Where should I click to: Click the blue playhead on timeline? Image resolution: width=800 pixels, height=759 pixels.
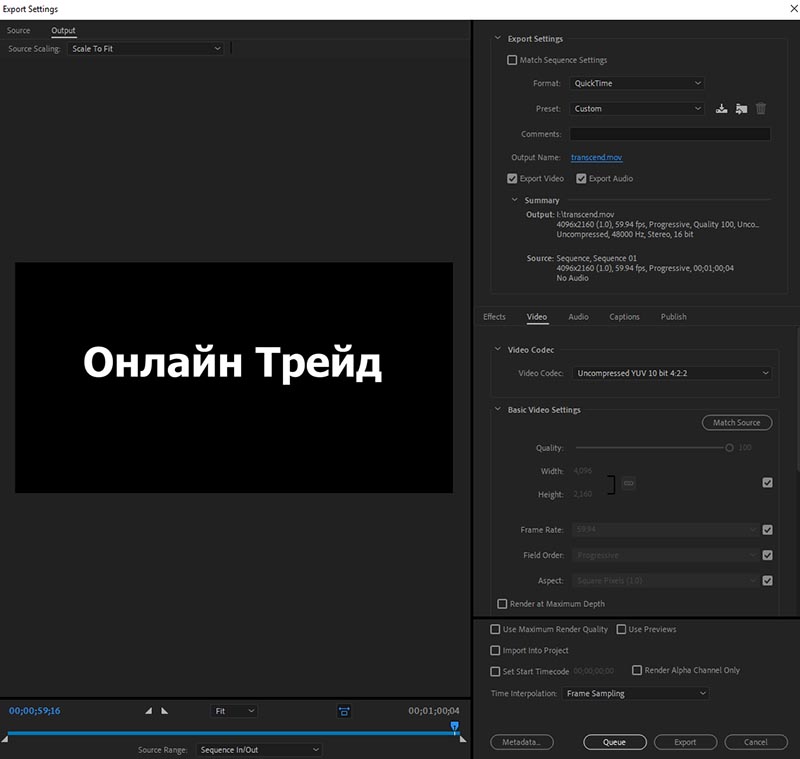click(455, 728)
